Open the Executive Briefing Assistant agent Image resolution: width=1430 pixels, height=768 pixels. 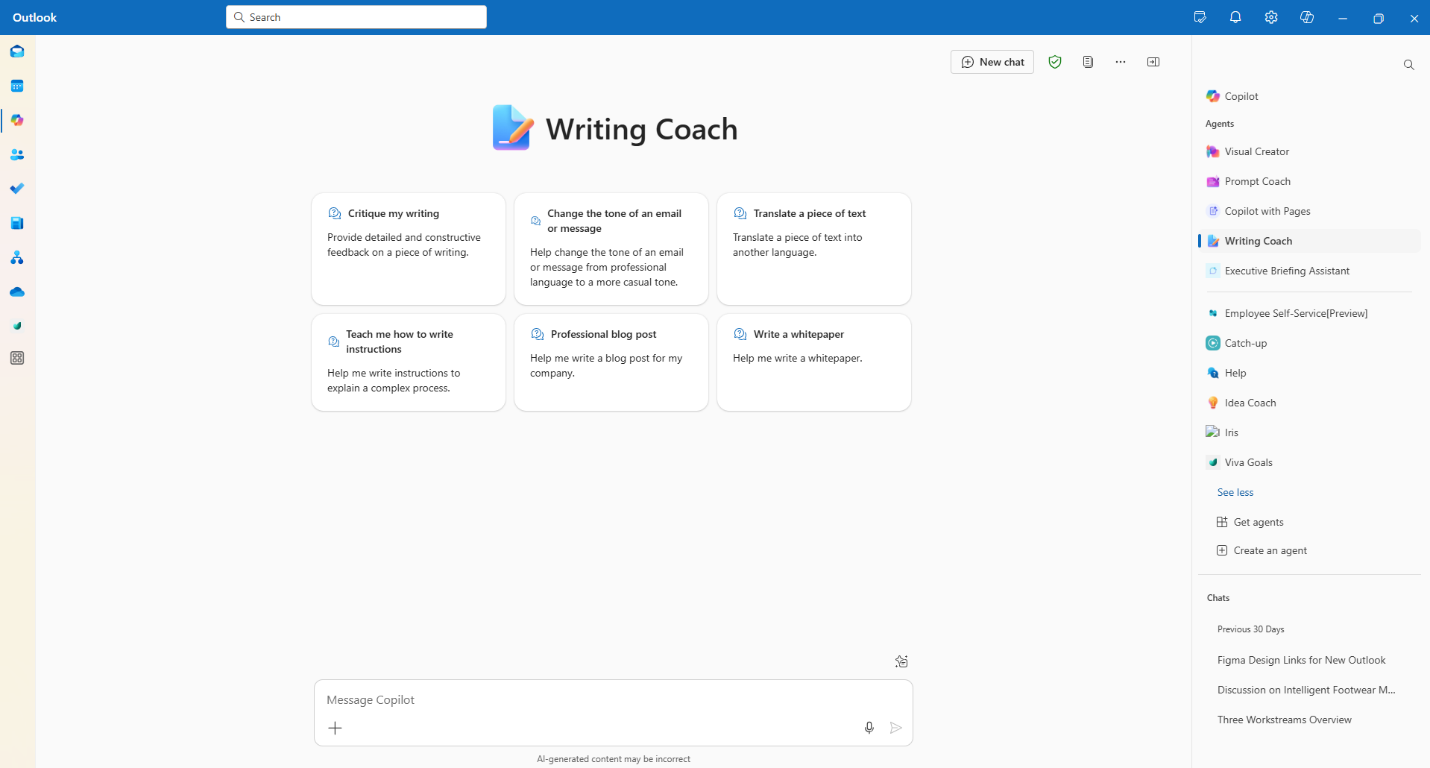click(x=1309, y=271)
